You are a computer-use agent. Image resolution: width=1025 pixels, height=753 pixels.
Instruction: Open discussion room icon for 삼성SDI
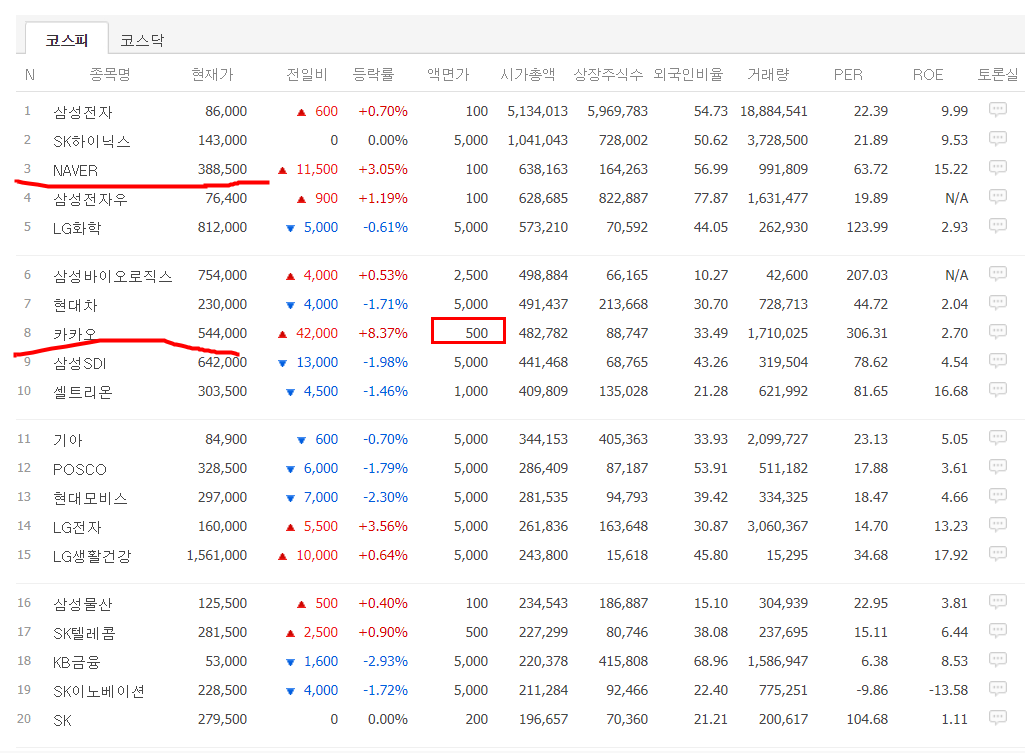point(998,360)
